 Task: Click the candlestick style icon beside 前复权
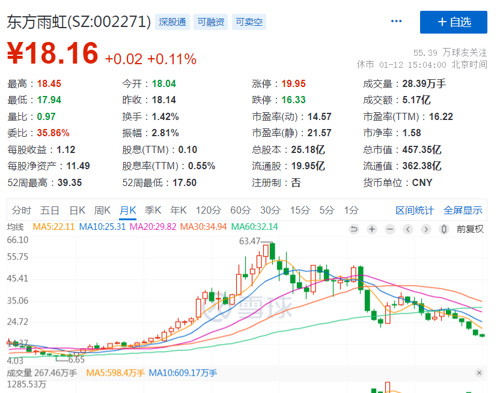(x=444, y=229)
